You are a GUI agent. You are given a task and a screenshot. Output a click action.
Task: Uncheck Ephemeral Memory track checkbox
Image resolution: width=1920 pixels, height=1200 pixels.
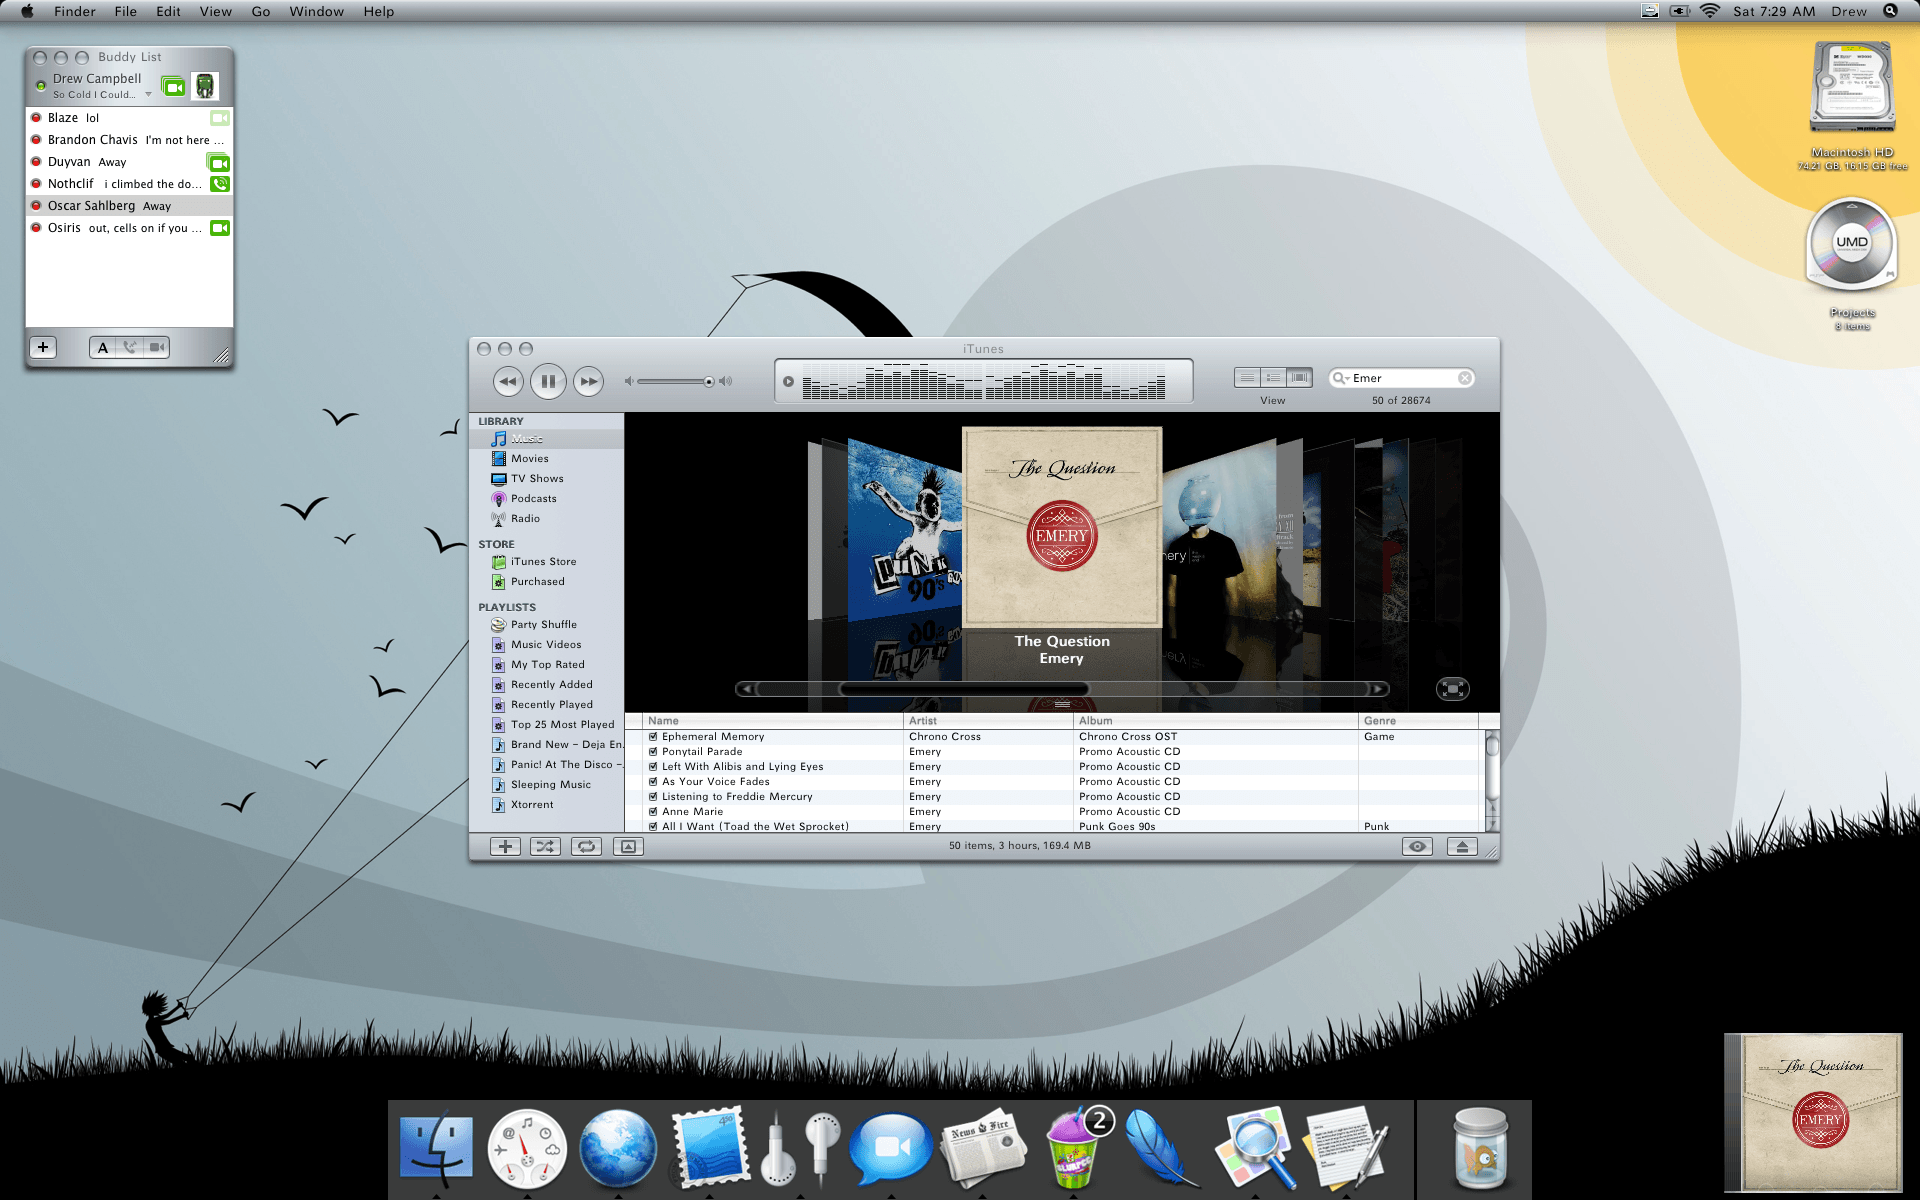coord(653,737)
